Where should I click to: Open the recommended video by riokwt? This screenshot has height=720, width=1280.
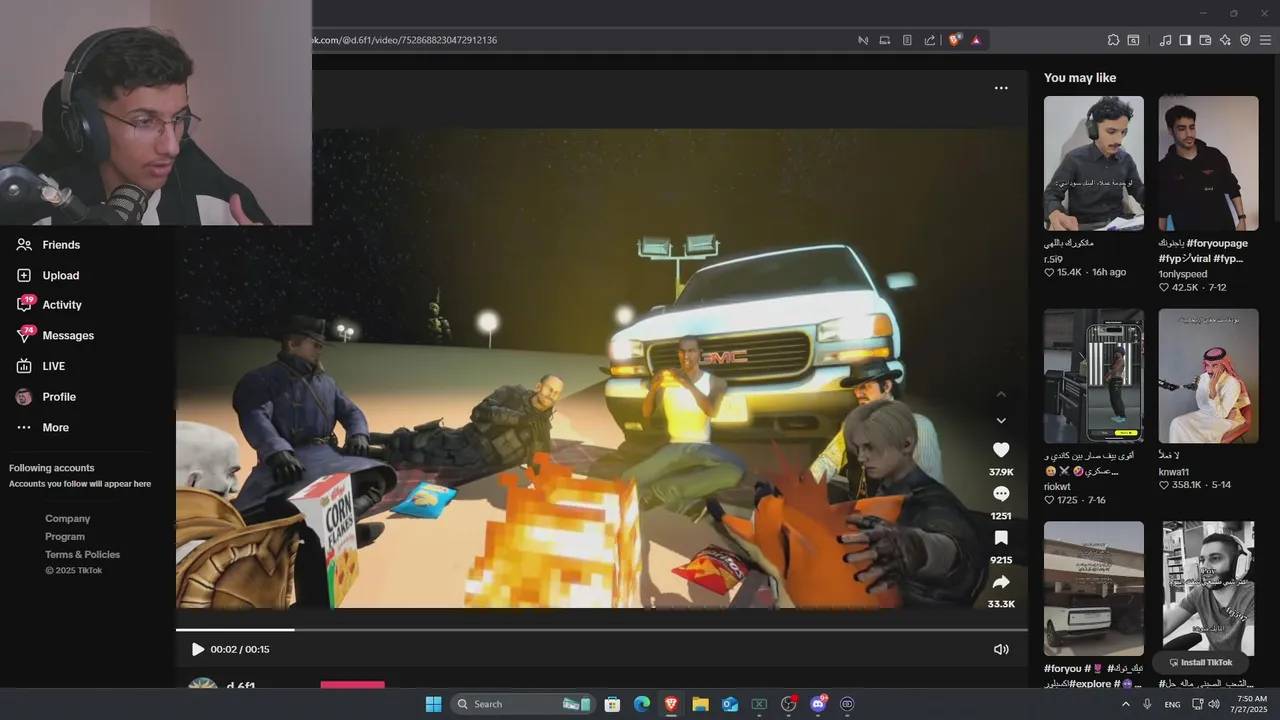point(1094,376)
